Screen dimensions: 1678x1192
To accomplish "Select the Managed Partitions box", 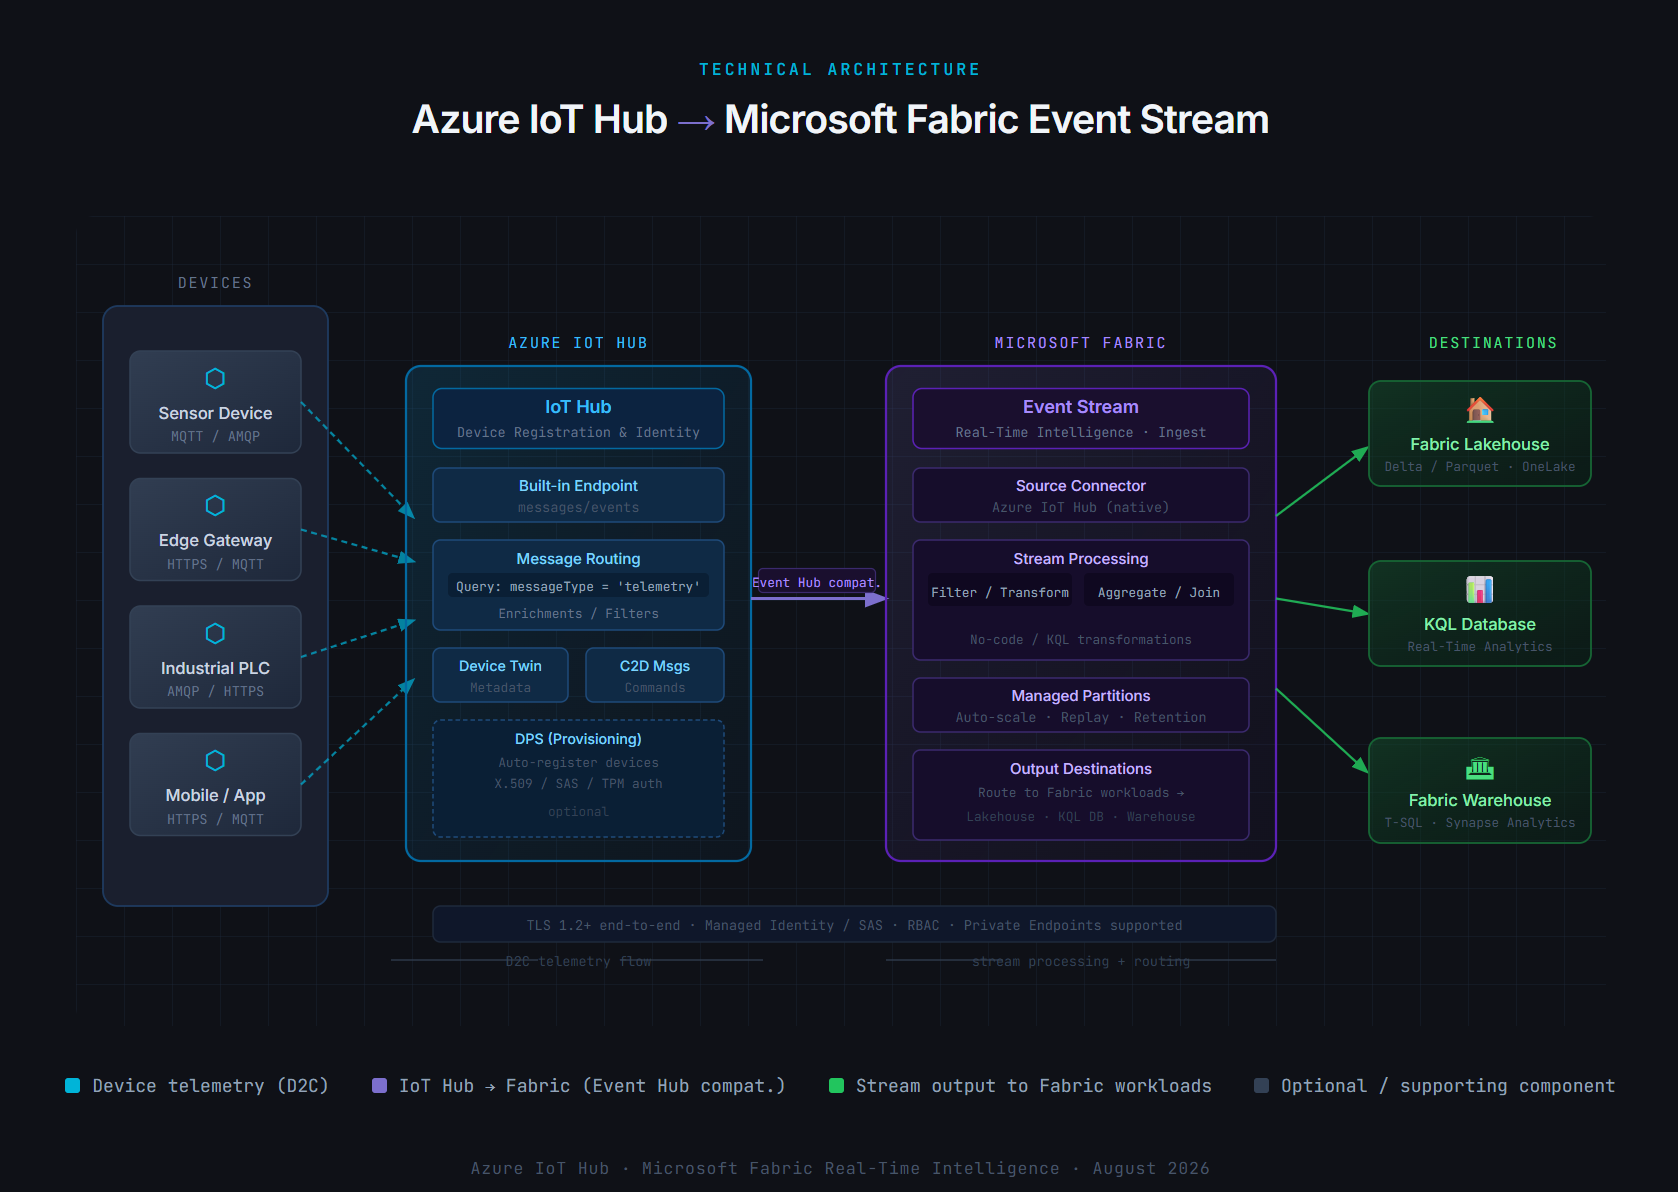I will coord(1081,705).
